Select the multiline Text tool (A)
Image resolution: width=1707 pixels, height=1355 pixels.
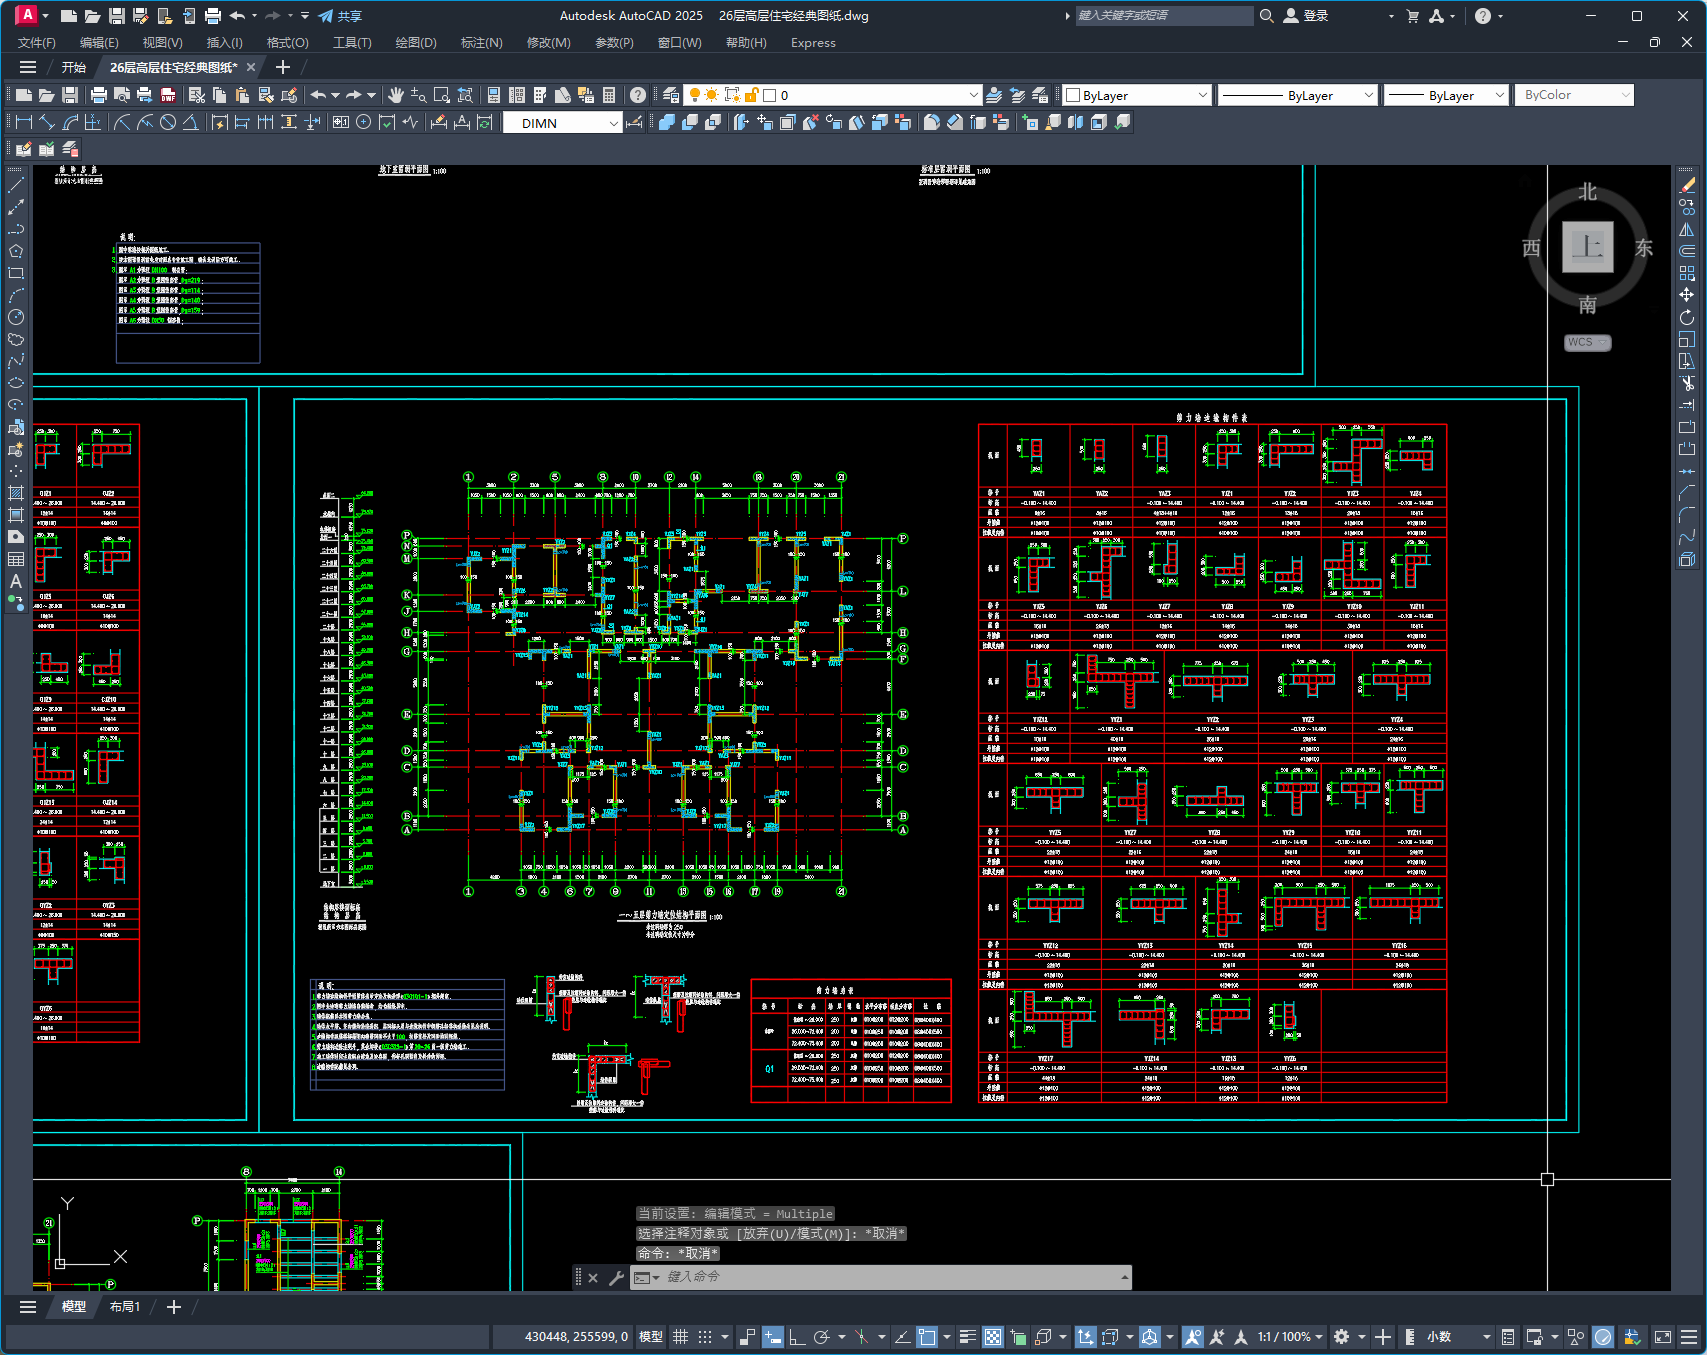pyautogui.click(x=16, y=581)
